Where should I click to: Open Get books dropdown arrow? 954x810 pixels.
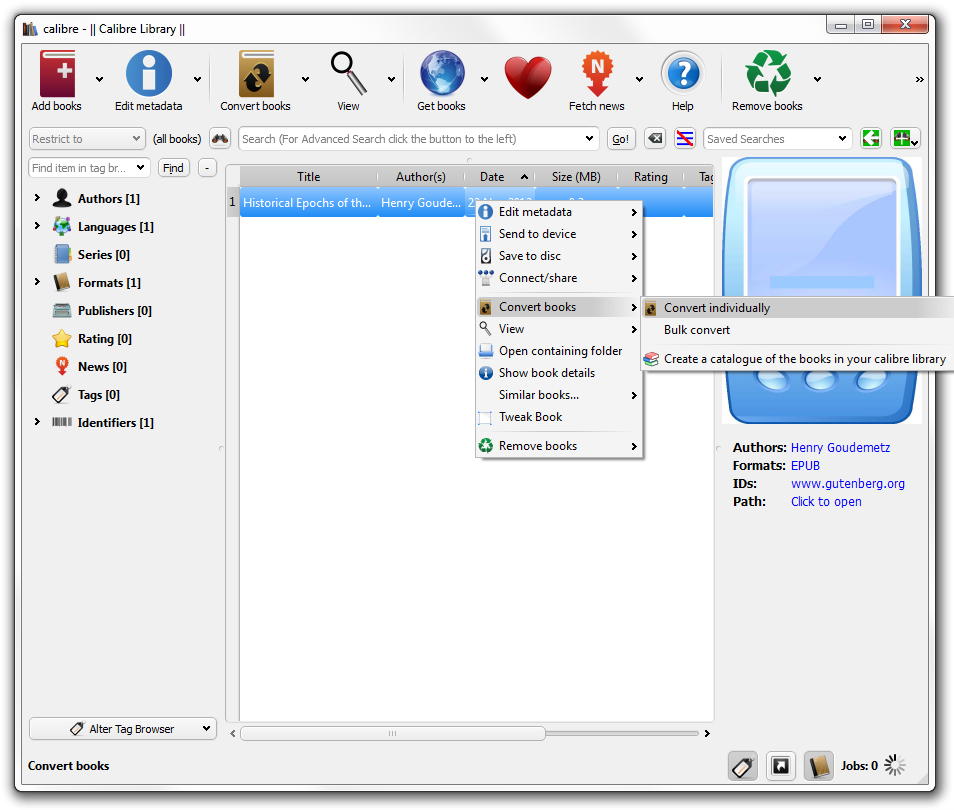[484, 79]
